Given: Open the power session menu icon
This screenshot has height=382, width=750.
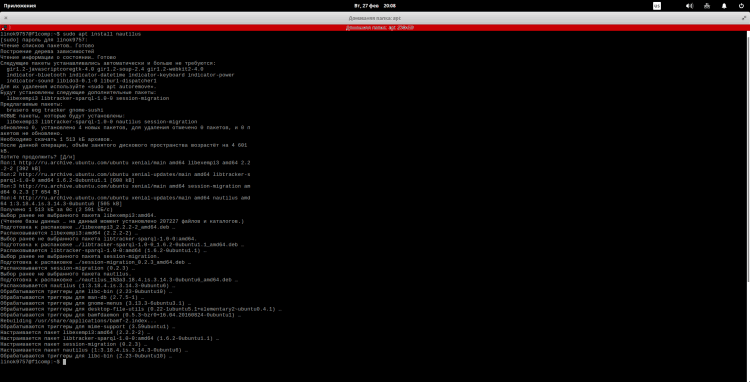Looking at the screenshot, I should 741,6.
